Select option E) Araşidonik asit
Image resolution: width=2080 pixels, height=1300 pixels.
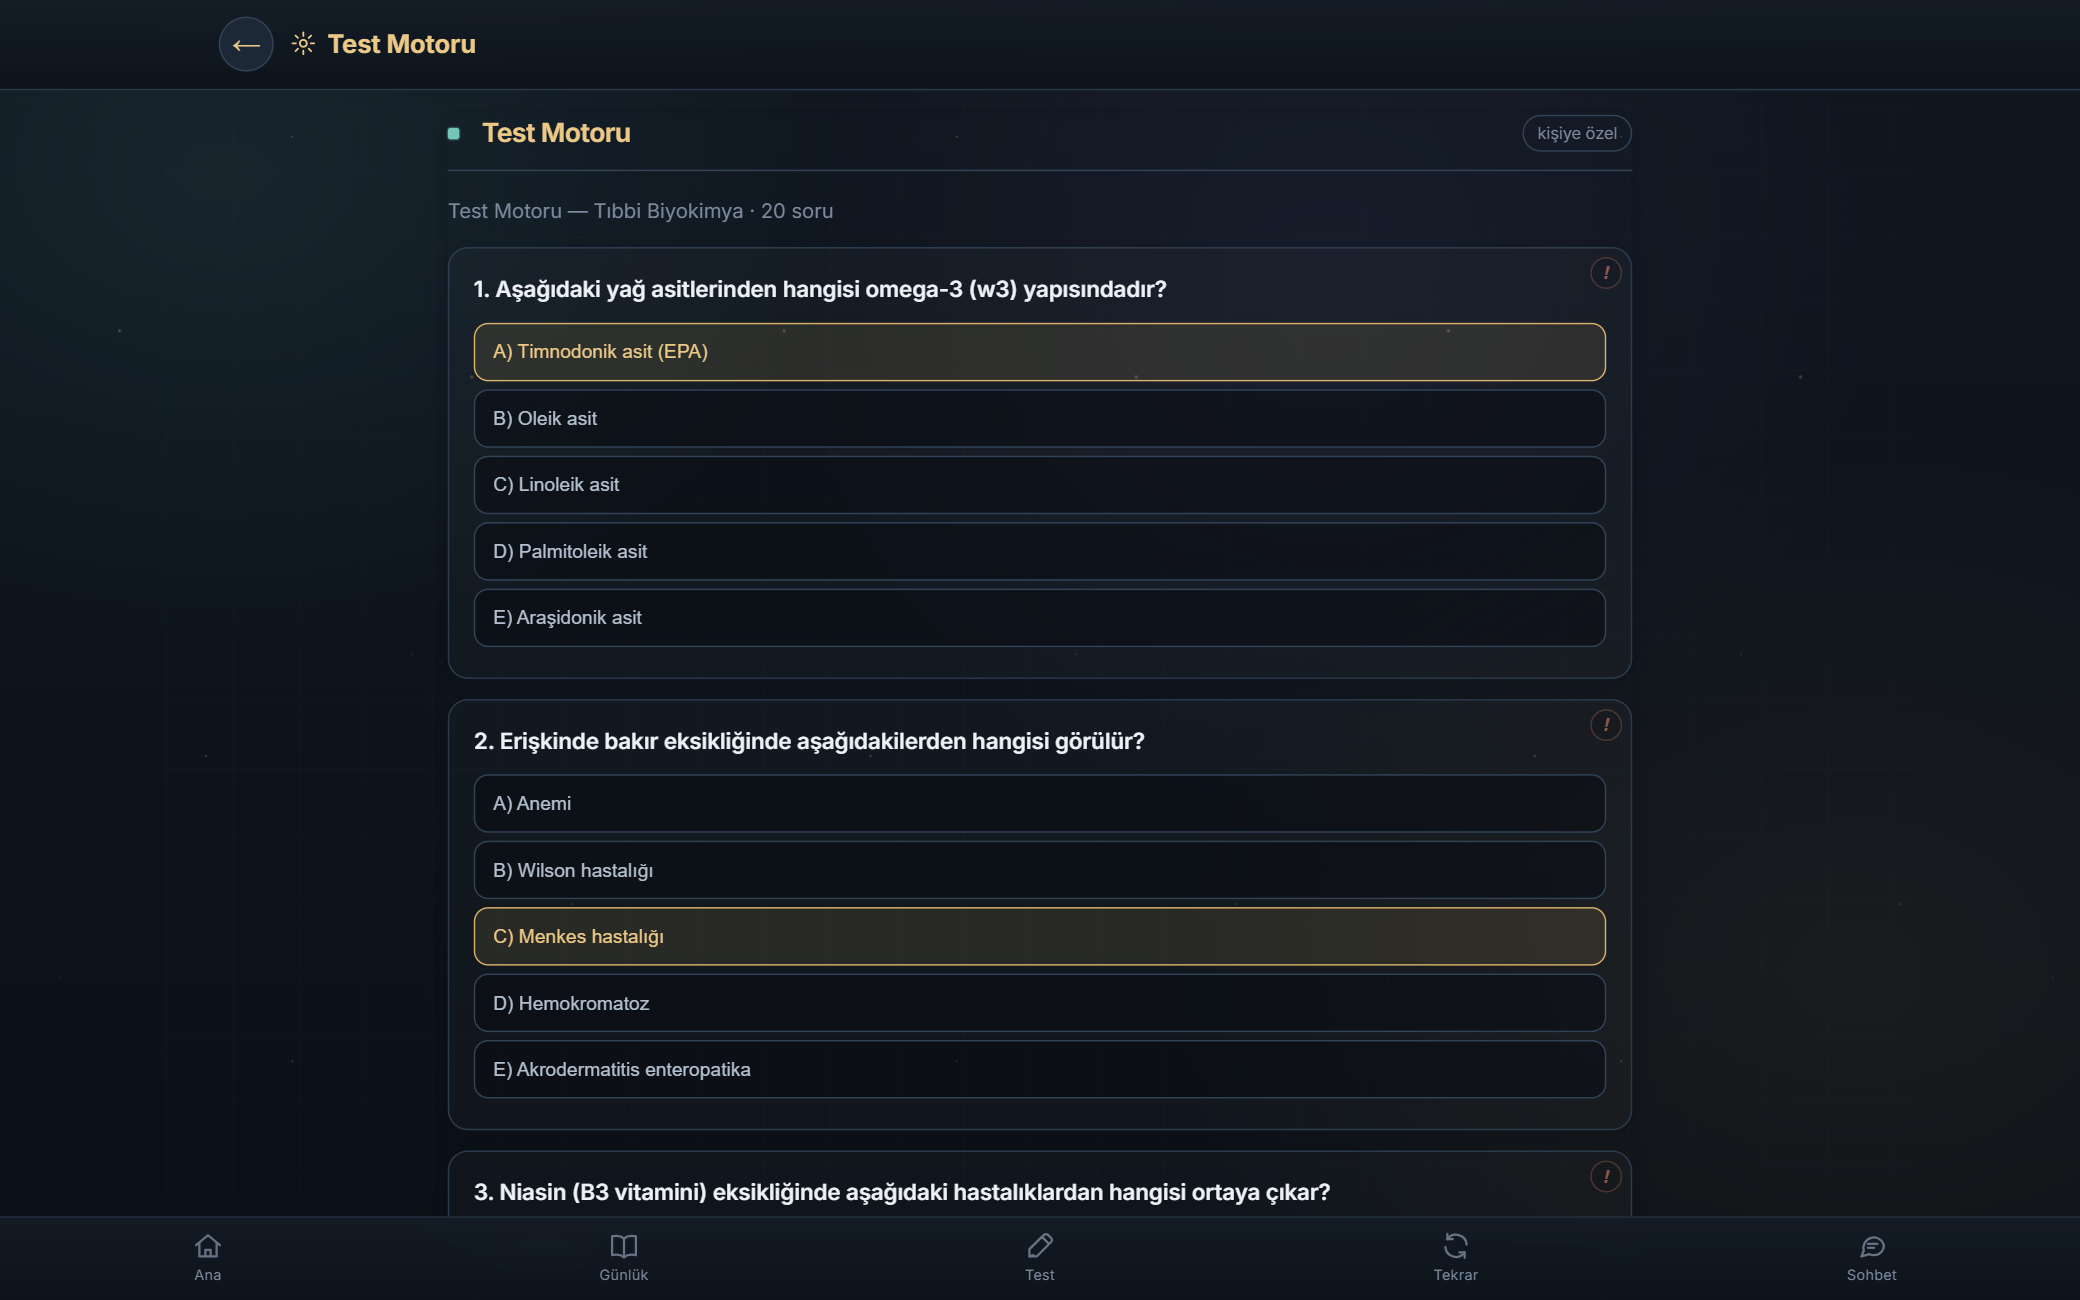(1040, 618)
